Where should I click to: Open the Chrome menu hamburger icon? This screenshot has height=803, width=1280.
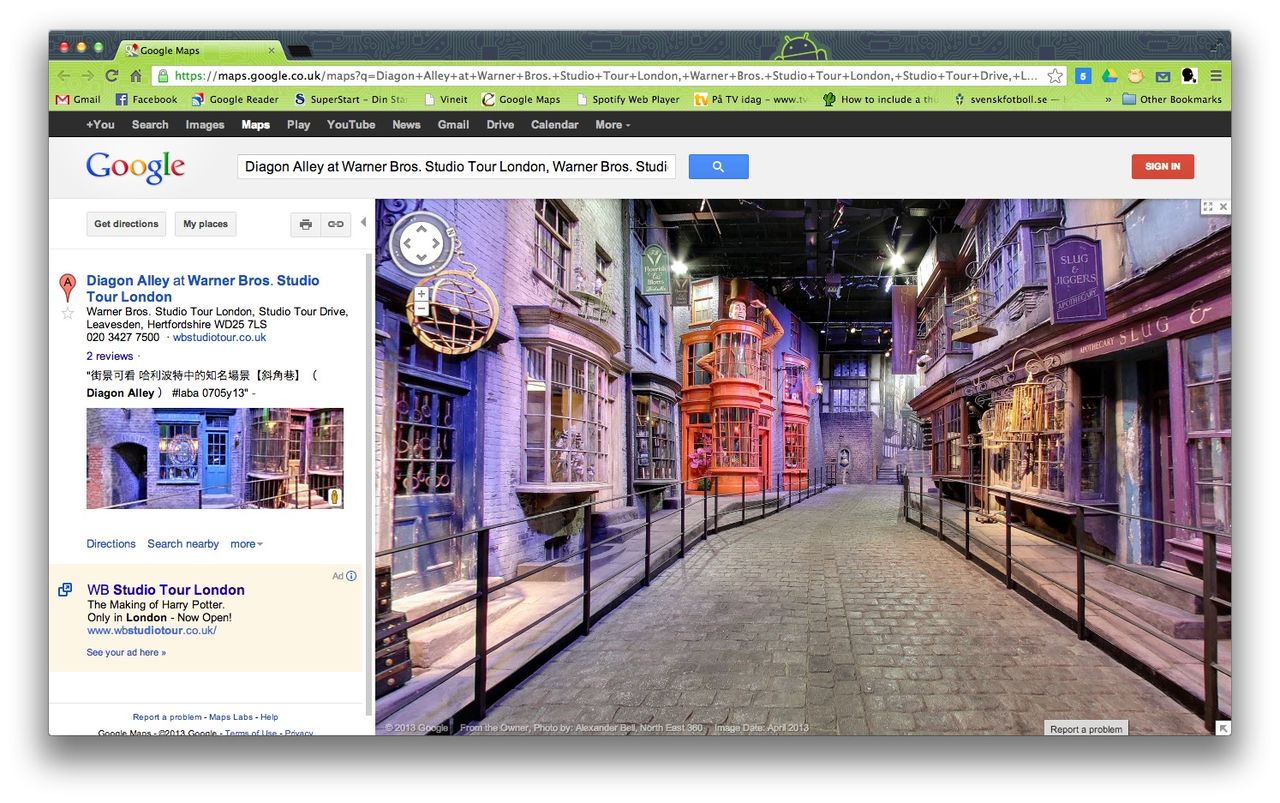pos(1216,76)
